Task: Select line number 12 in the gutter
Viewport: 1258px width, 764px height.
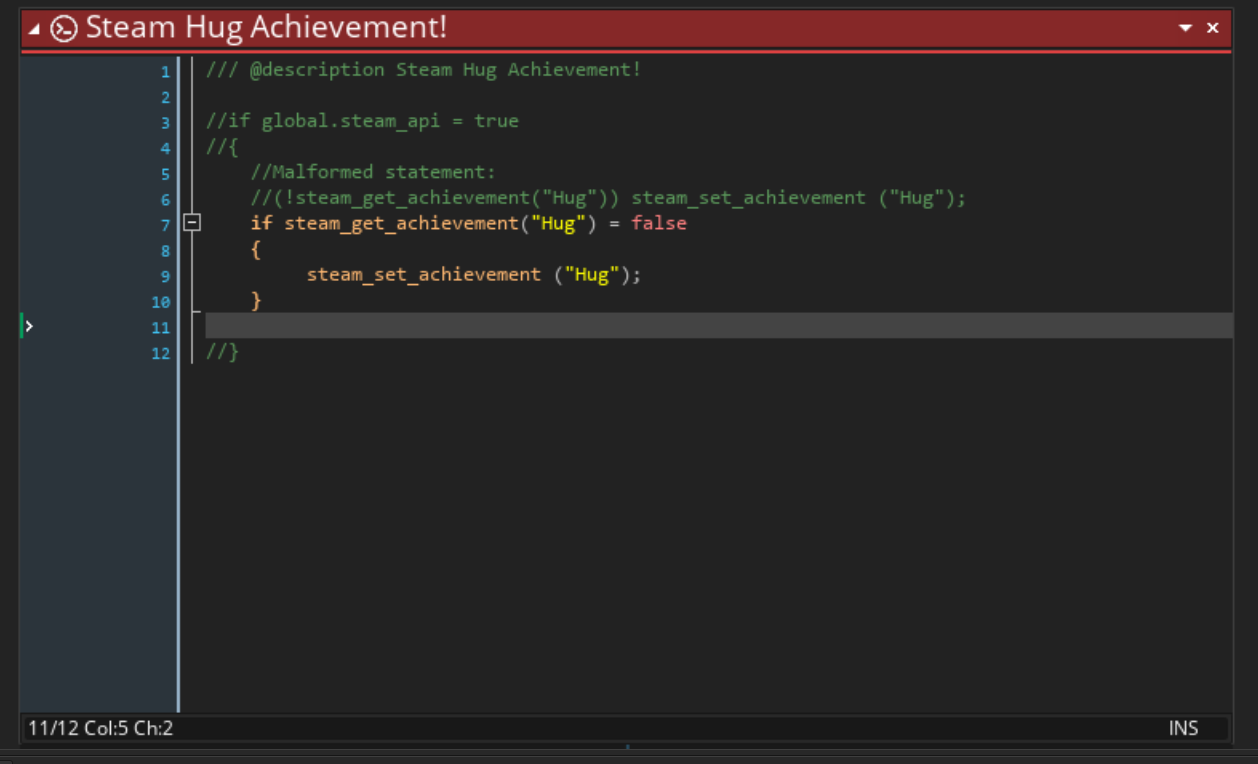Action: coord(161,353)
